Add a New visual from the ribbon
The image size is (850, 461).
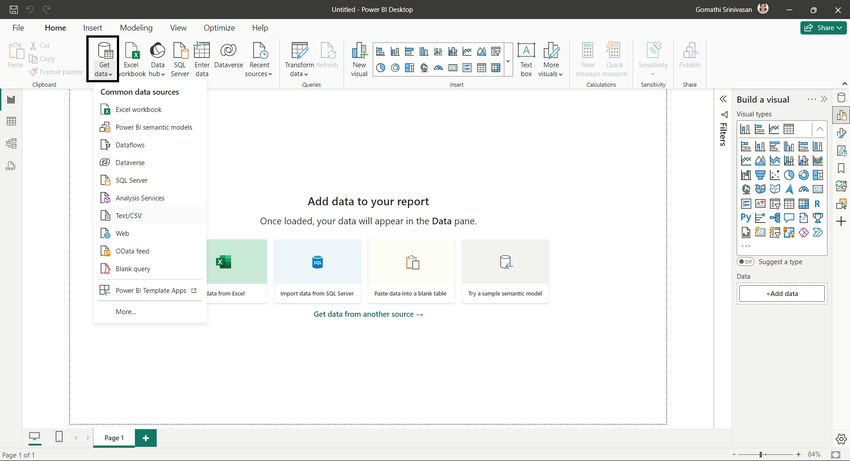359,59
